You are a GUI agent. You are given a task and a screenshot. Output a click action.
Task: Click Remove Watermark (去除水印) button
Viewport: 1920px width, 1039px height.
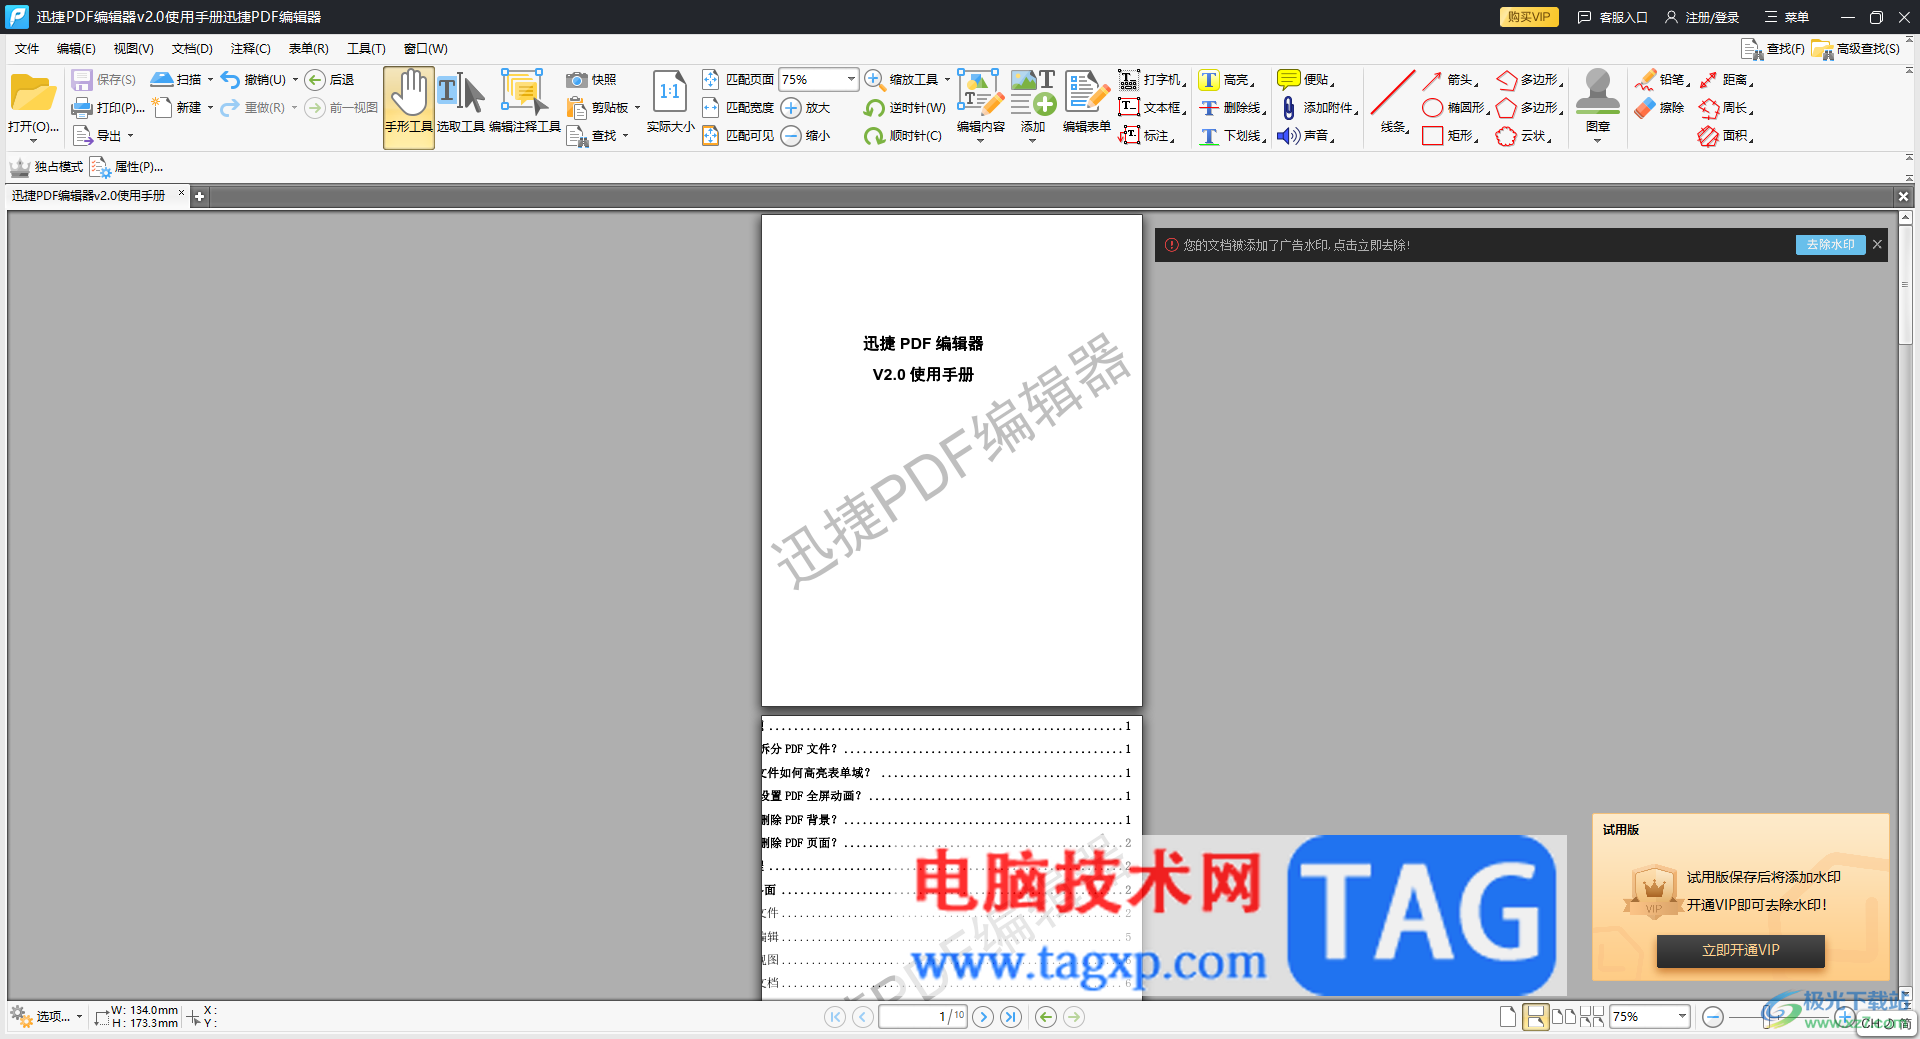(x=1830, y=245)
